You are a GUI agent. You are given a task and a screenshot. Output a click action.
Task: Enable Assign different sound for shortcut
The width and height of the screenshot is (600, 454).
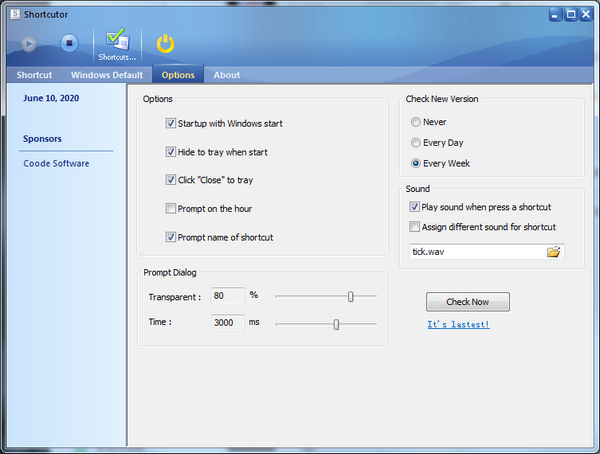(x=415, y=227)
